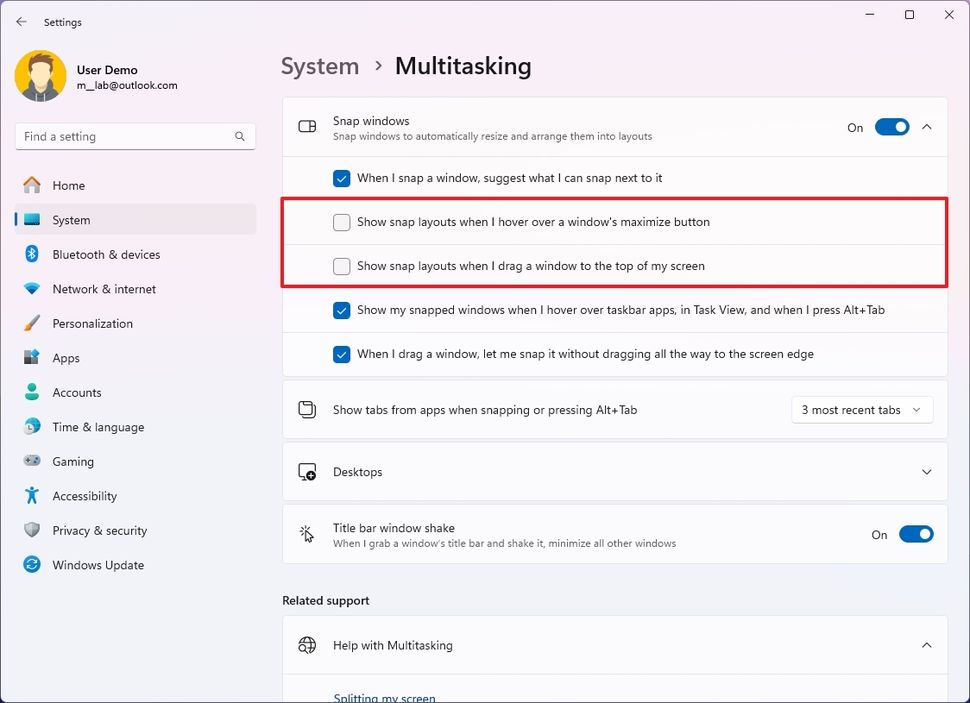Open the tabs shown when snapping dropdown
This screenshot has width=970, height=703.
(x=861, y=410)
